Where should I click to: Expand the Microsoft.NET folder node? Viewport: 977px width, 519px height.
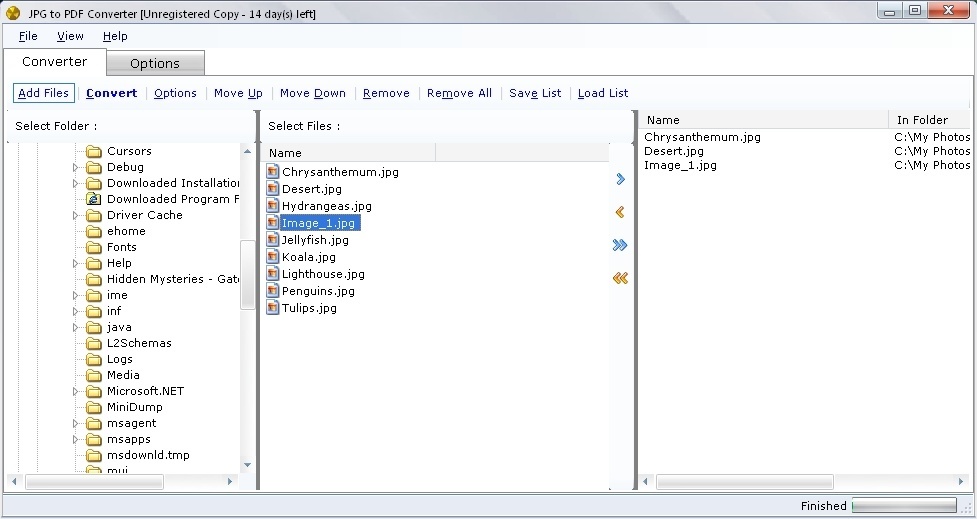click(75, 391)
